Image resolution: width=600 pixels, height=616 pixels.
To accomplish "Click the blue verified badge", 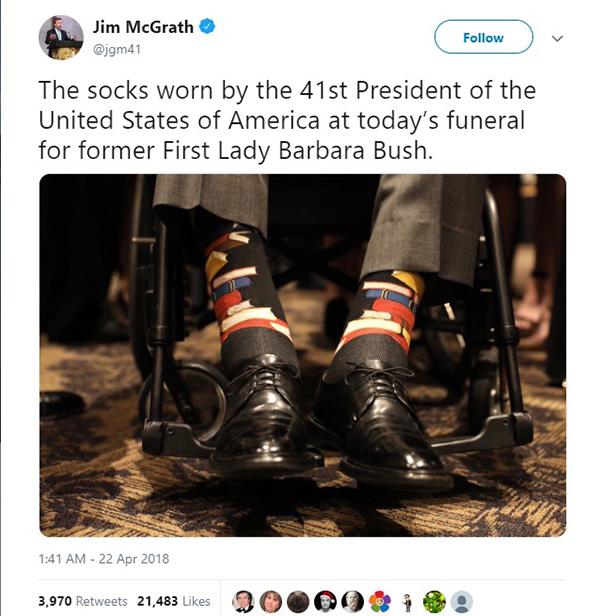I will pos(206,28).
